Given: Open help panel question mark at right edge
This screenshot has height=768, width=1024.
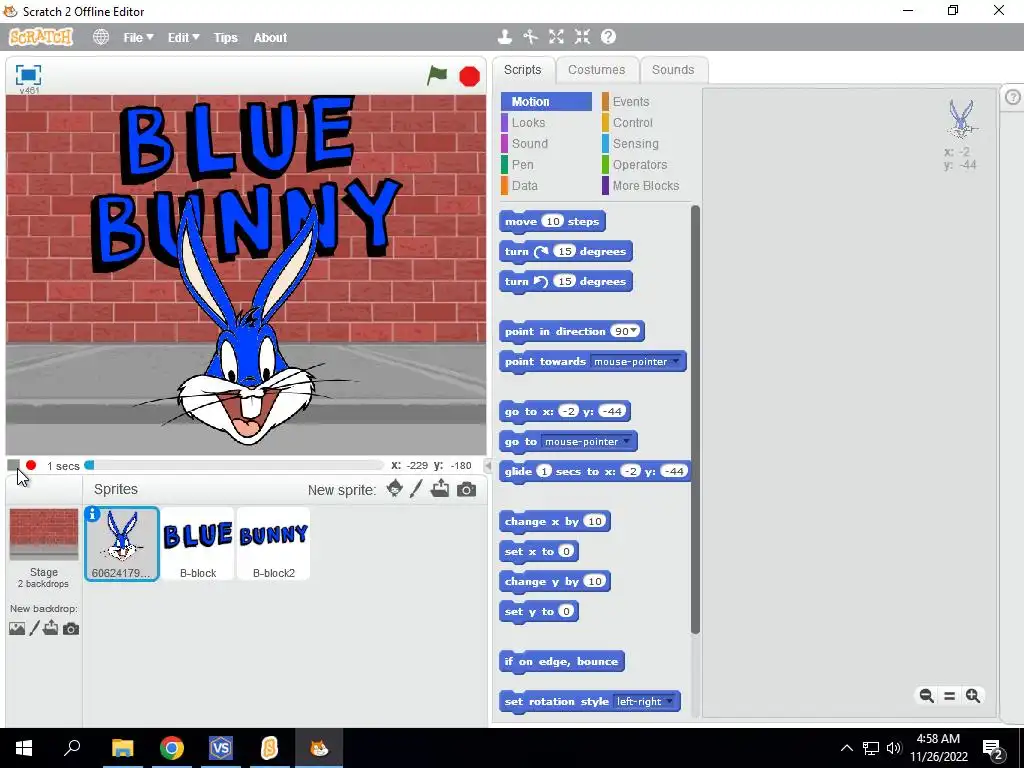Looking at the screenshot, I should click(1013, 97).
